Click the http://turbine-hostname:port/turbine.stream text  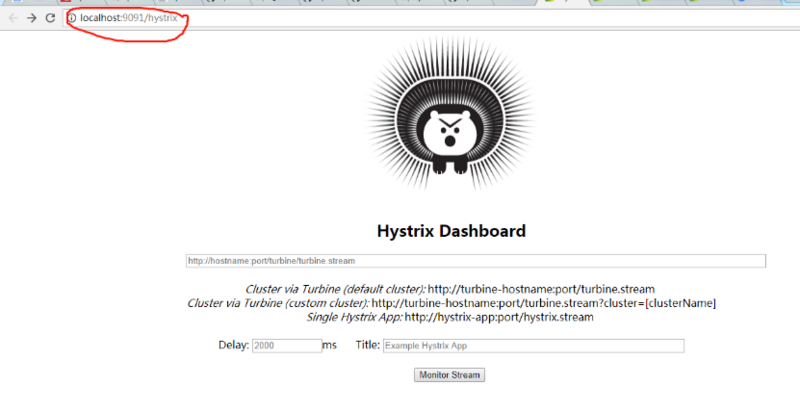pyautogui.click(x=541, y=289)
